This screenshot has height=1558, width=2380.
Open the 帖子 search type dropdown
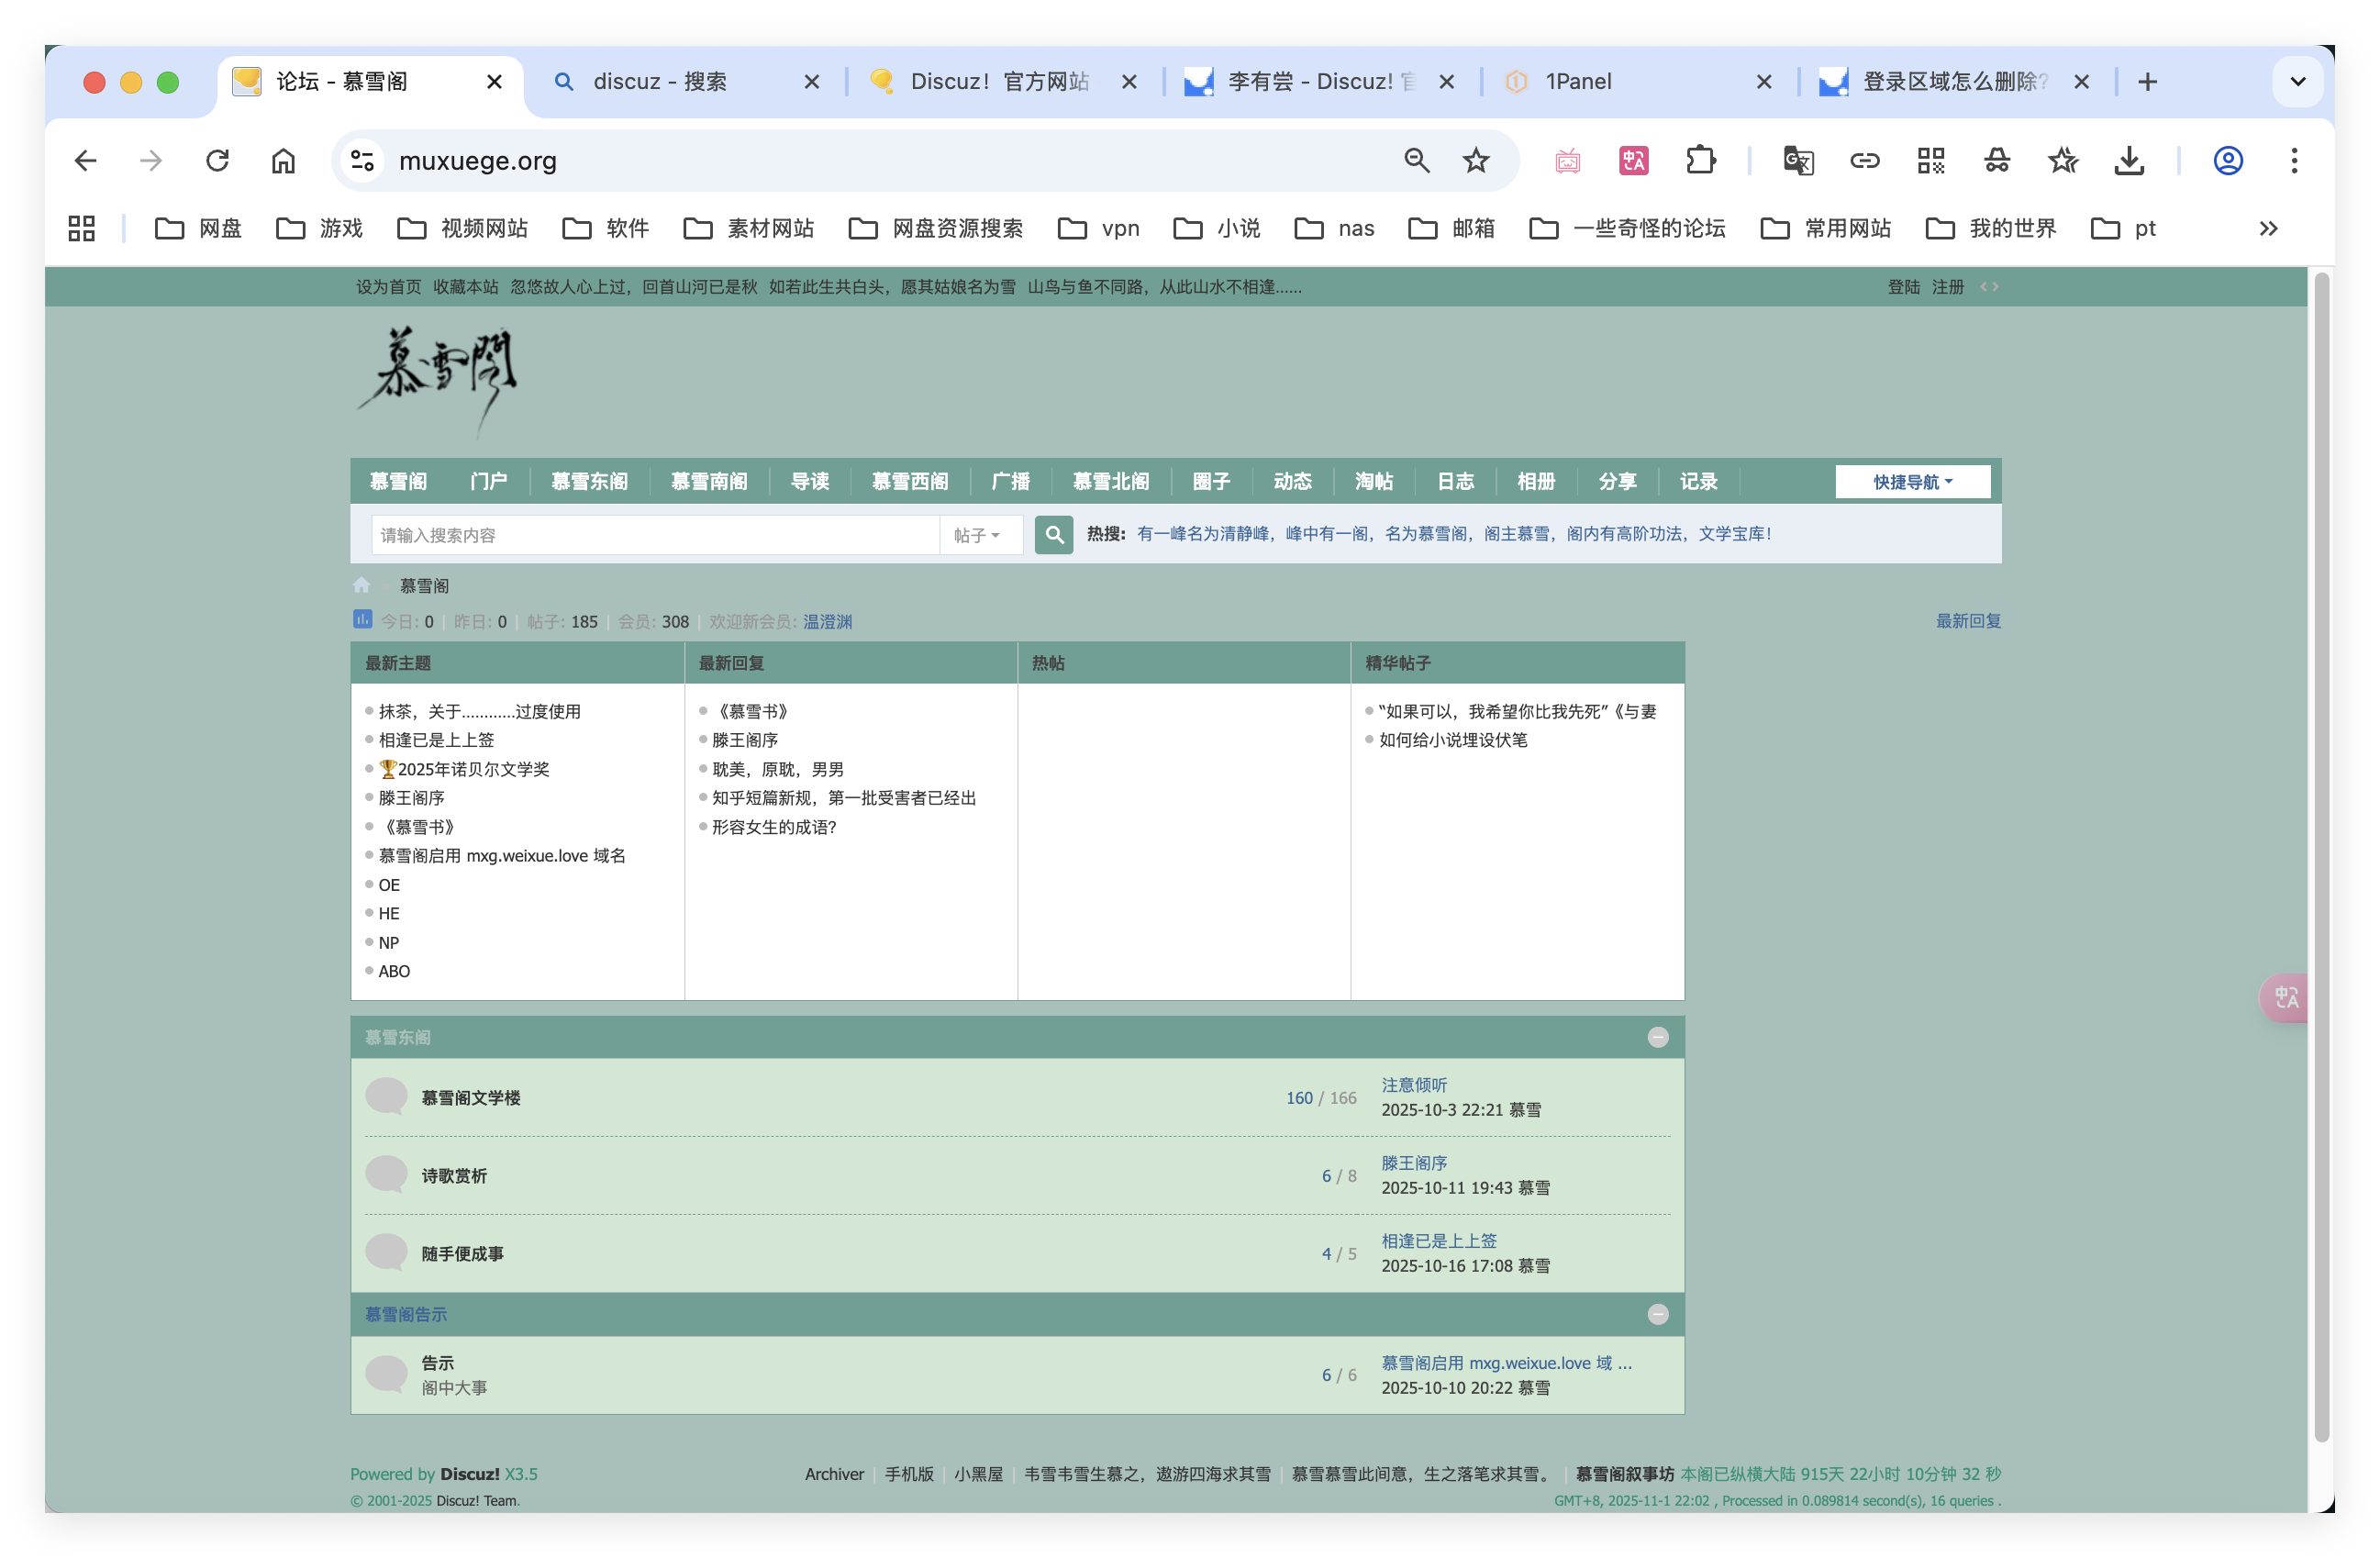(977, 535)
